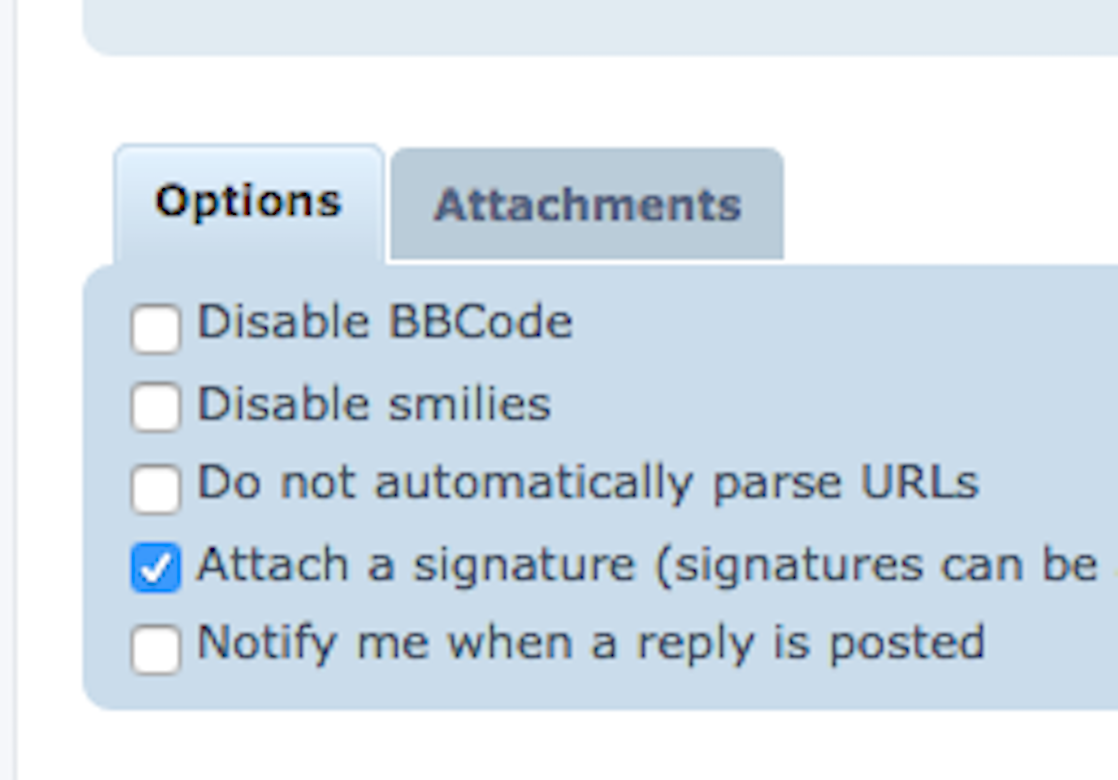Switch to the Attachments tab
The height and width of the screenshot is (780, 1118).
coord(587,205)
